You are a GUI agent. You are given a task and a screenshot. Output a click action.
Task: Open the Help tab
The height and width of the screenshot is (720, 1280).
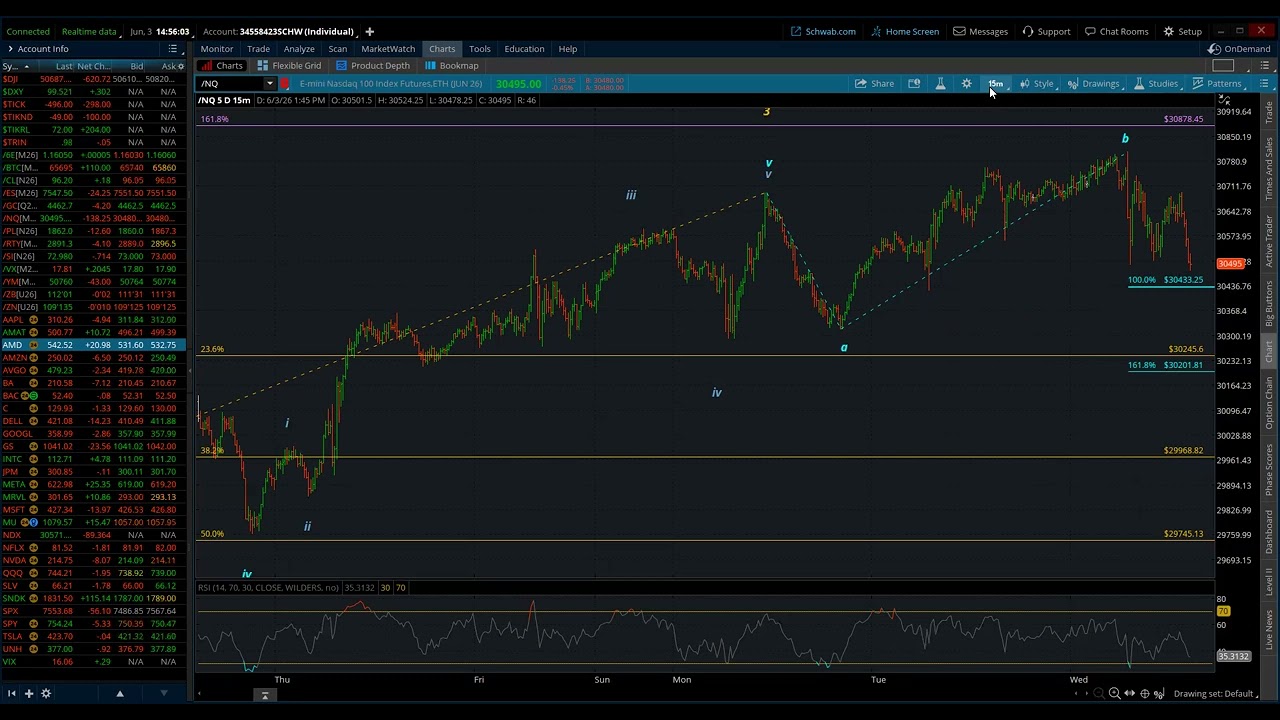[568, 49]
